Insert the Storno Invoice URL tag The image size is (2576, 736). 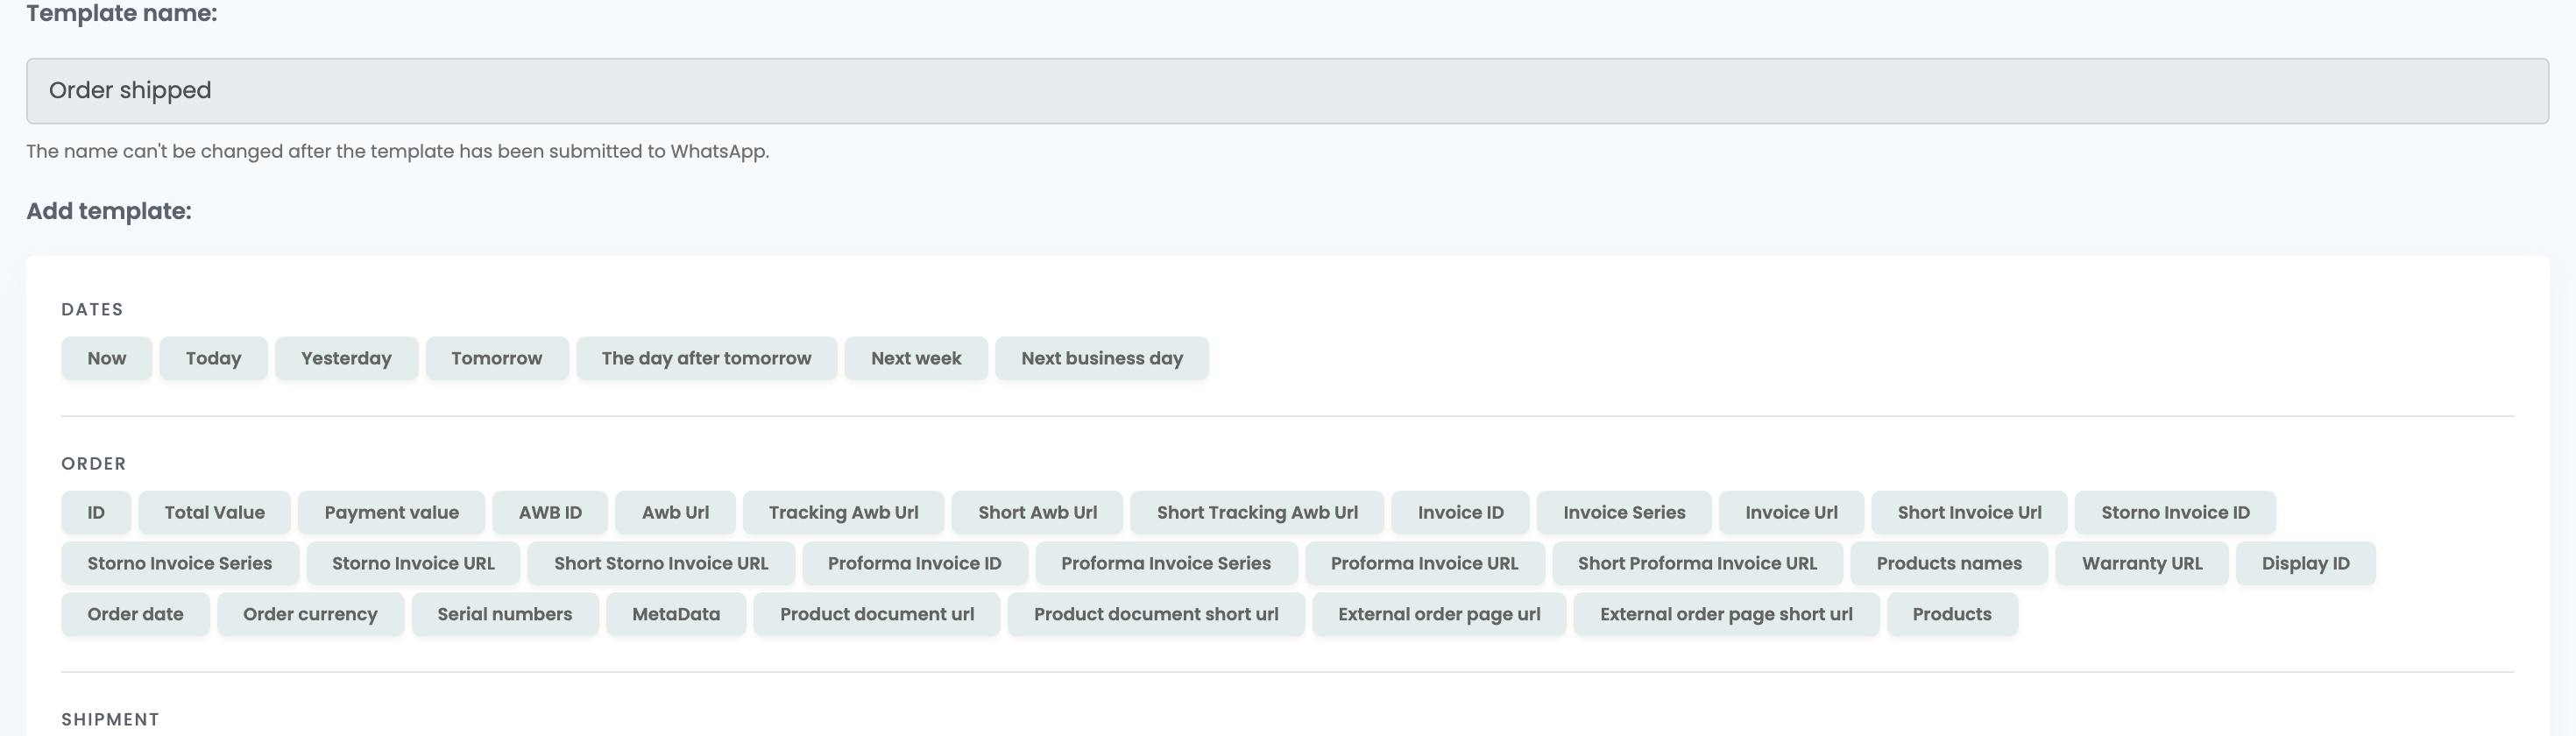(413, 563)
